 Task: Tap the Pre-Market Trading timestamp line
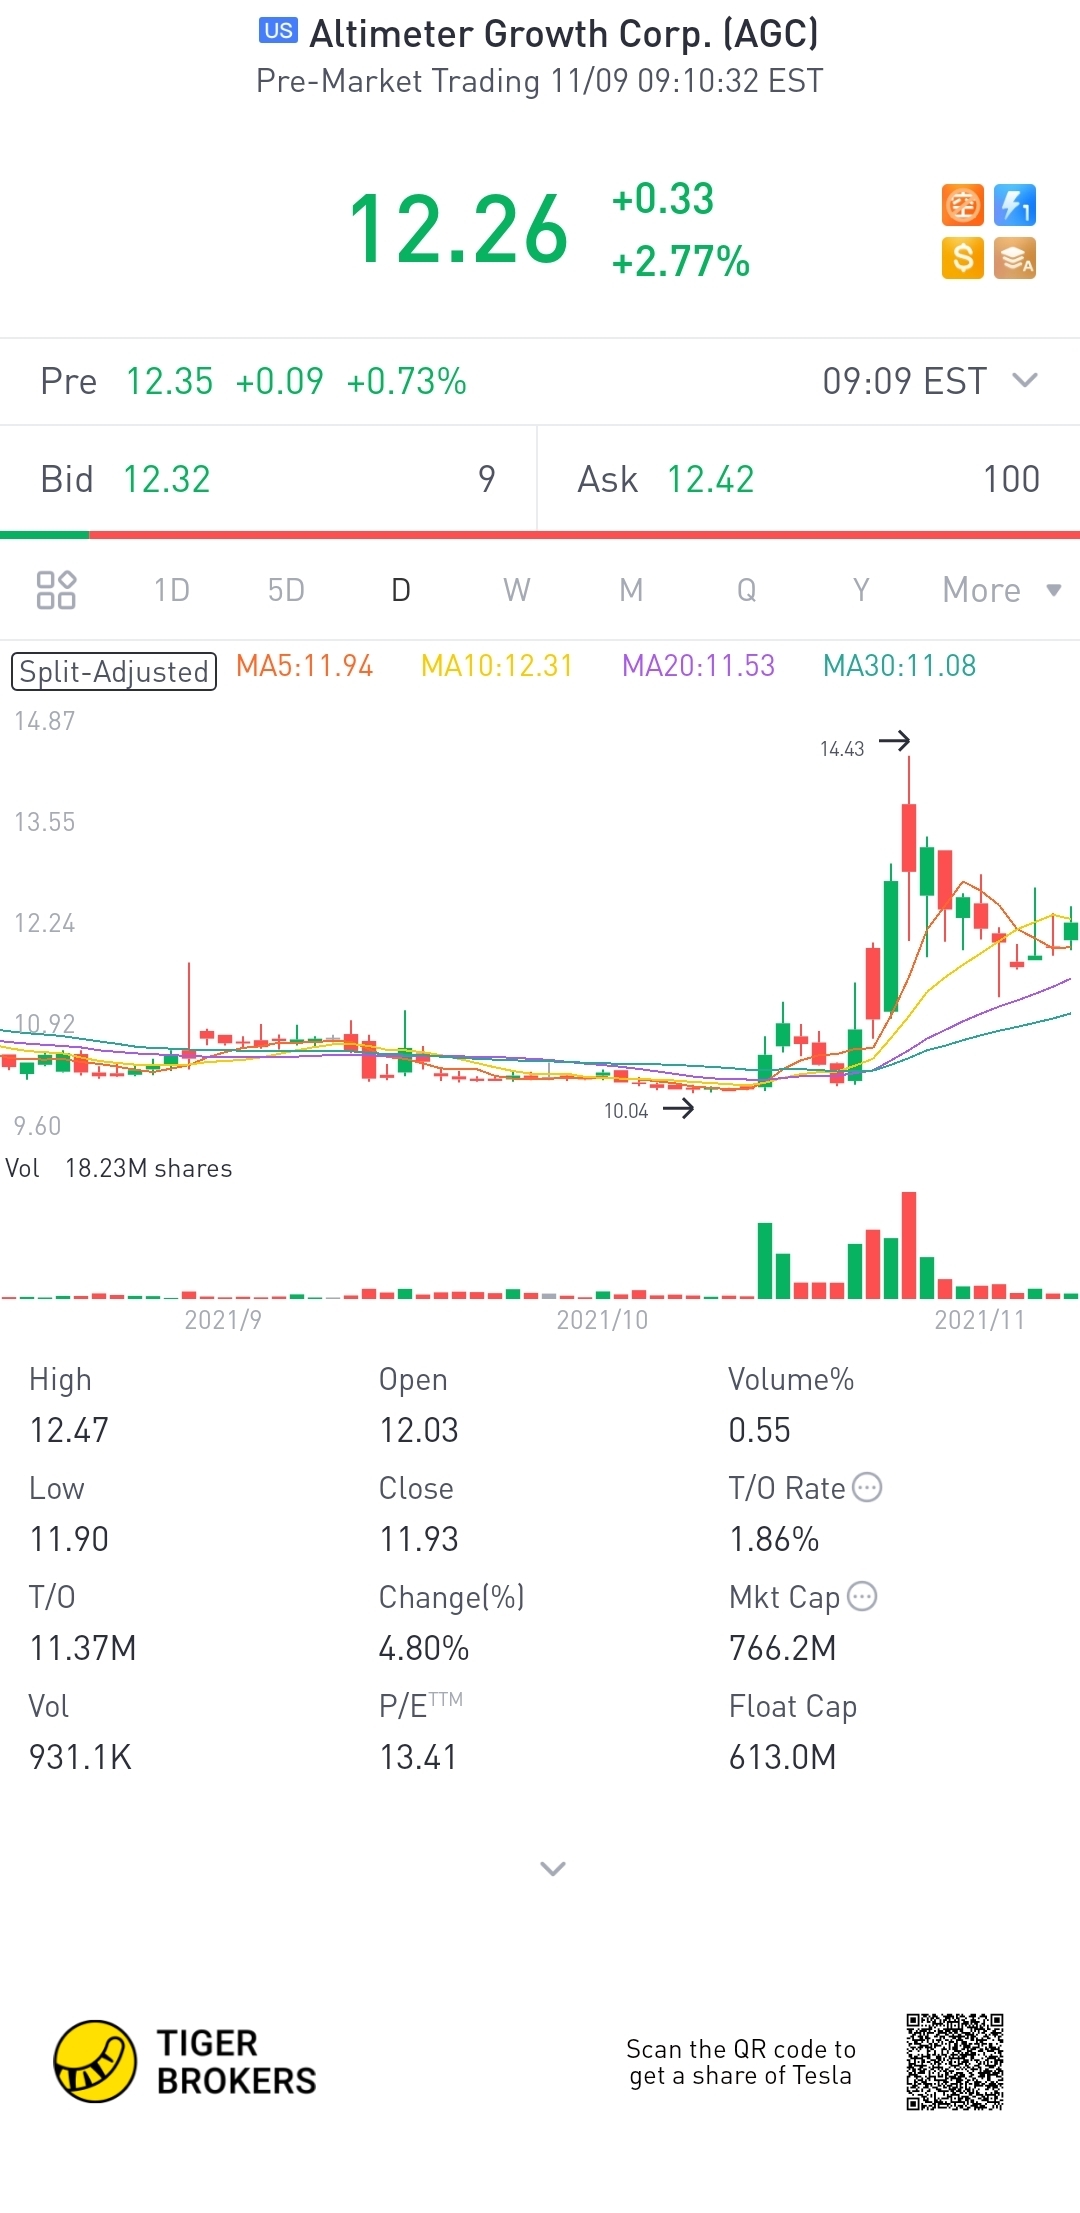click(x=540, y=81)
